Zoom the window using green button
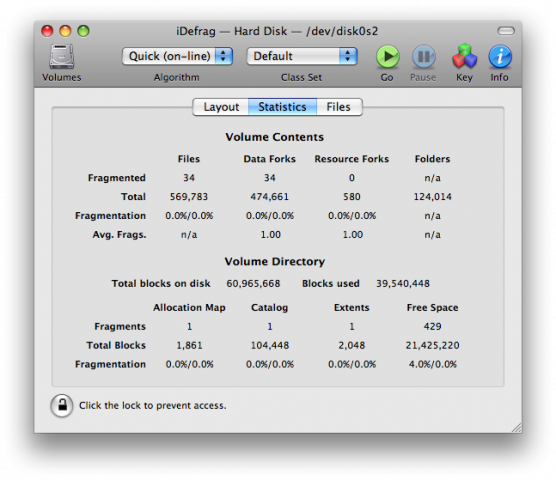Screen dimensions: 556x480 pos(83,31)
